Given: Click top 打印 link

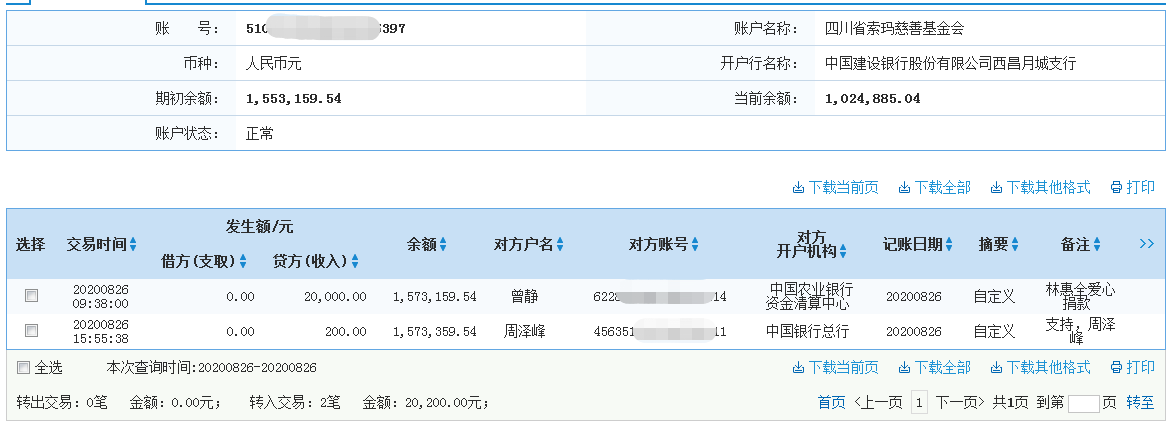Looking at the screenshot, I should pyautogui.click(x=1132, y=188).
